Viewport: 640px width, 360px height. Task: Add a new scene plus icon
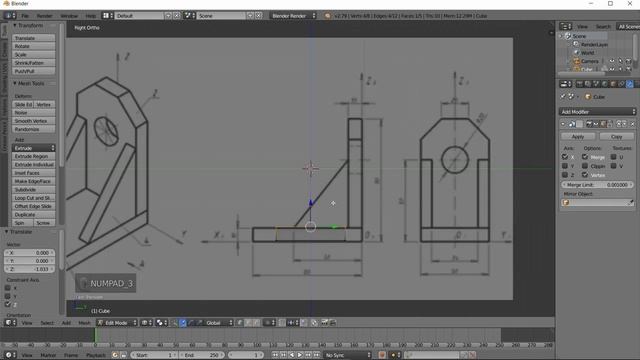(x=250, y=16)
